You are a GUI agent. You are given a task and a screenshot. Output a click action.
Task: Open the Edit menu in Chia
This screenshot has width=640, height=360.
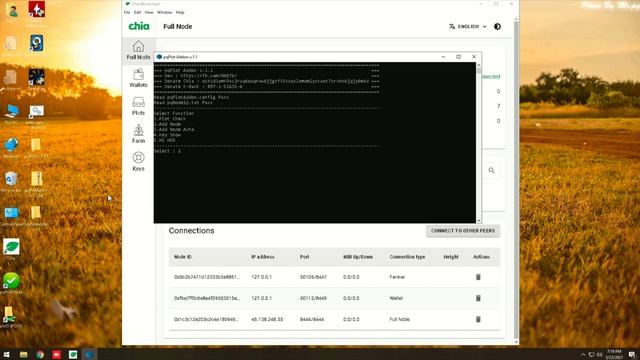(x=137, y=12)
